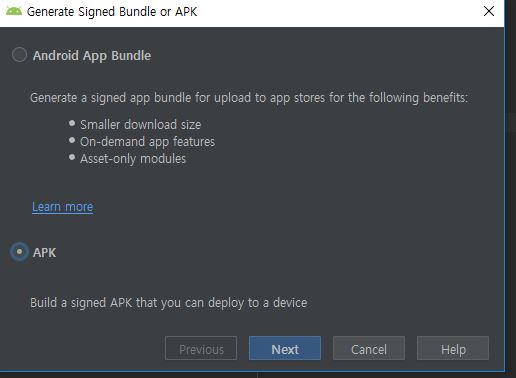Click the 'Build a signed APK' description
Viewport: 516px width, 378px height.
tap(168, 303)
